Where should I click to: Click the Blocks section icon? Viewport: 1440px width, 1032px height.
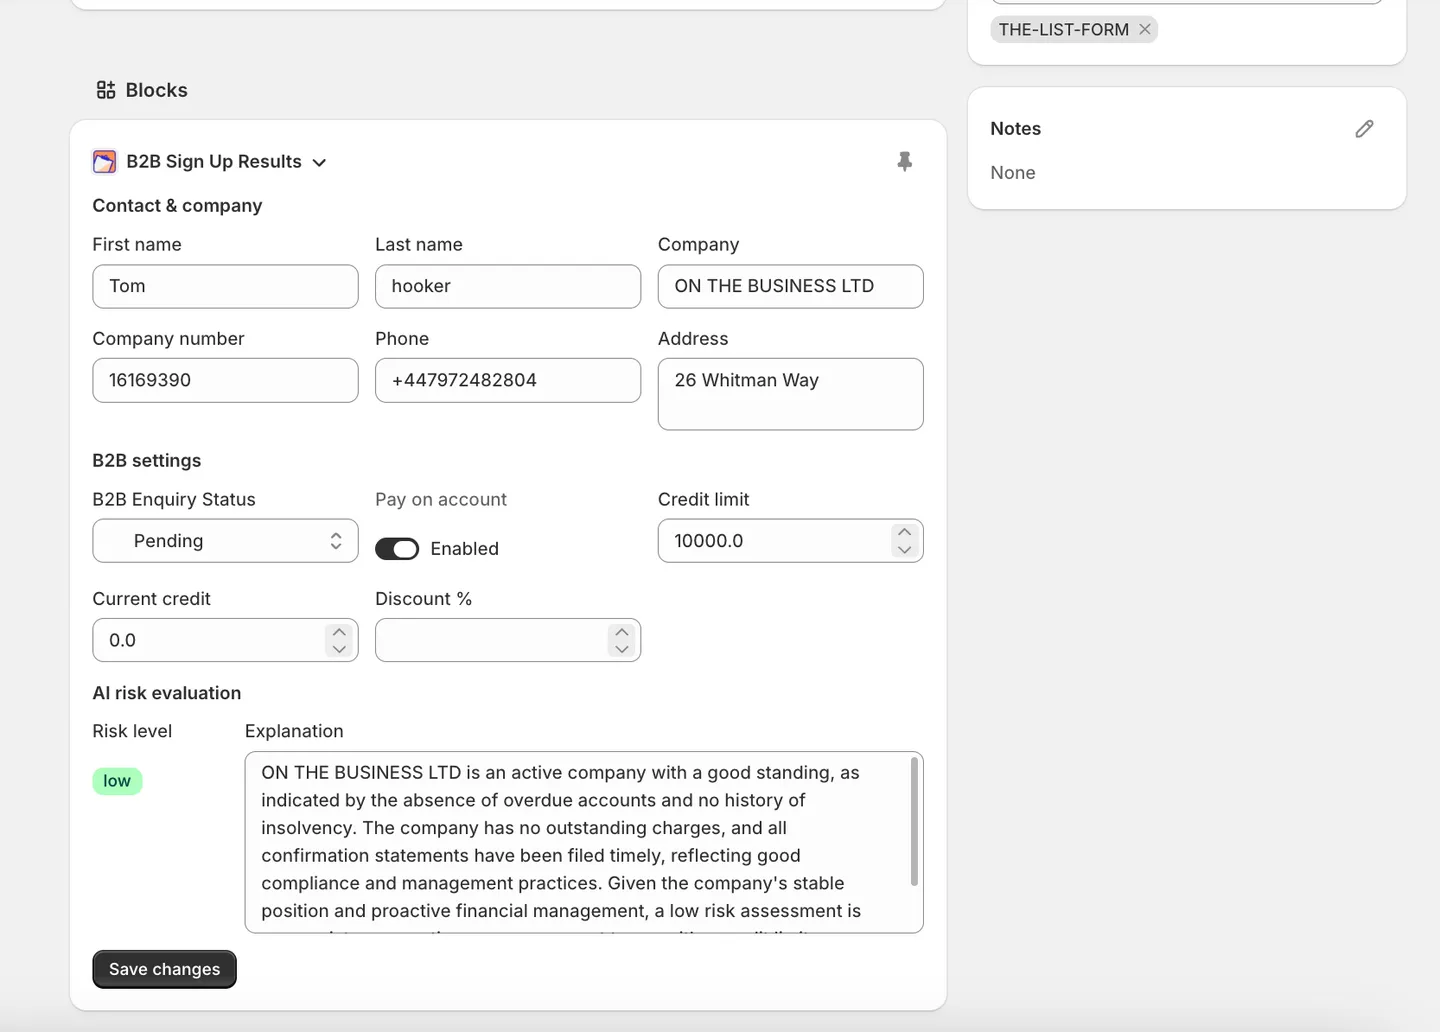coord(106,90)
